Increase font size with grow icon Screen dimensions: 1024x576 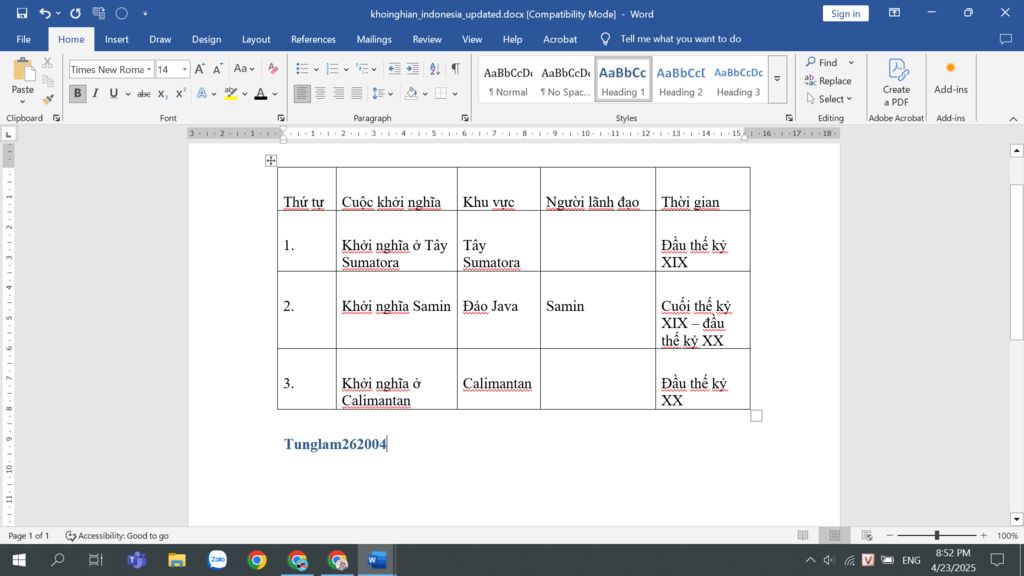[x=200, y=69]
